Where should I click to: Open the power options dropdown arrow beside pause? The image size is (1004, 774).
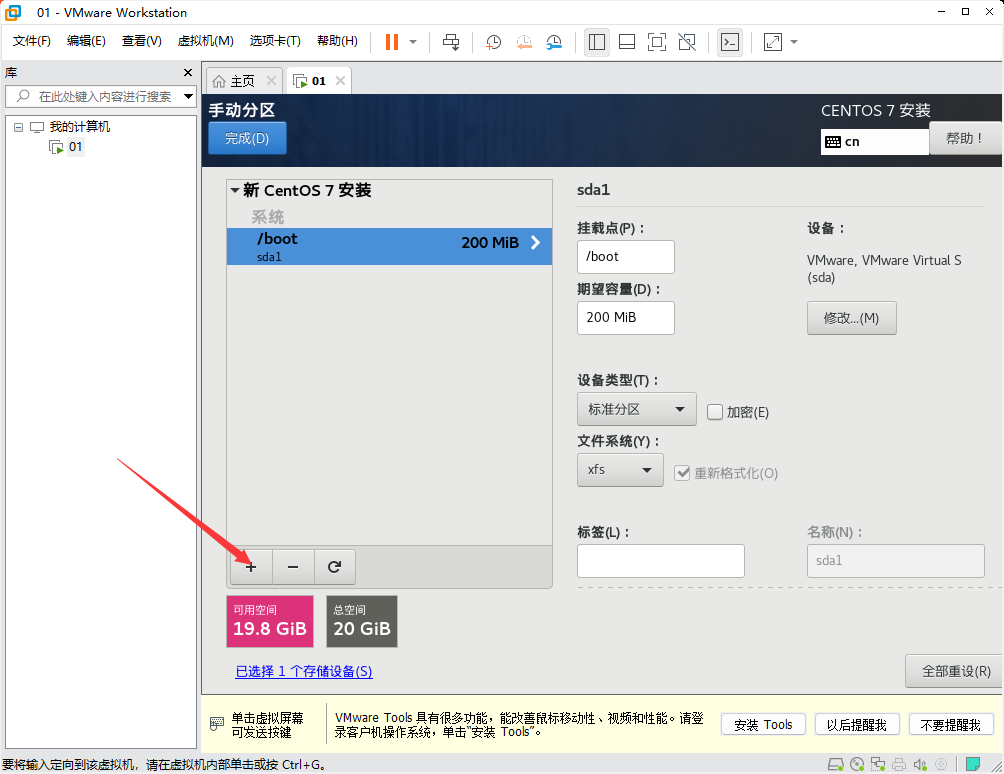[413, 42]
